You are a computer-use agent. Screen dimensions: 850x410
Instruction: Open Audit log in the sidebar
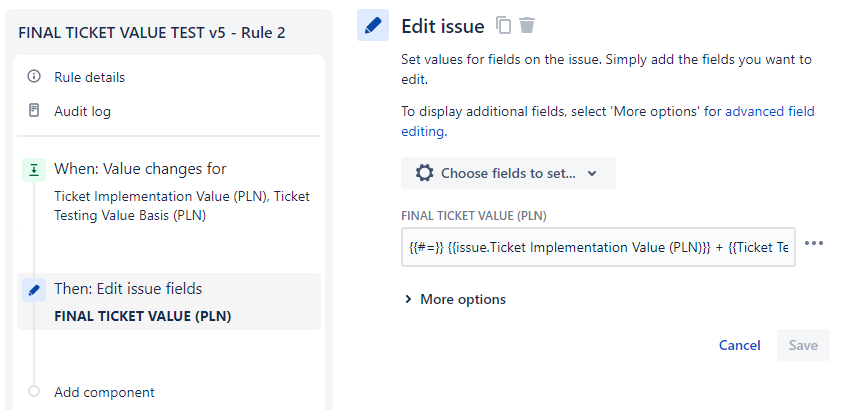[x=82, y=111]
